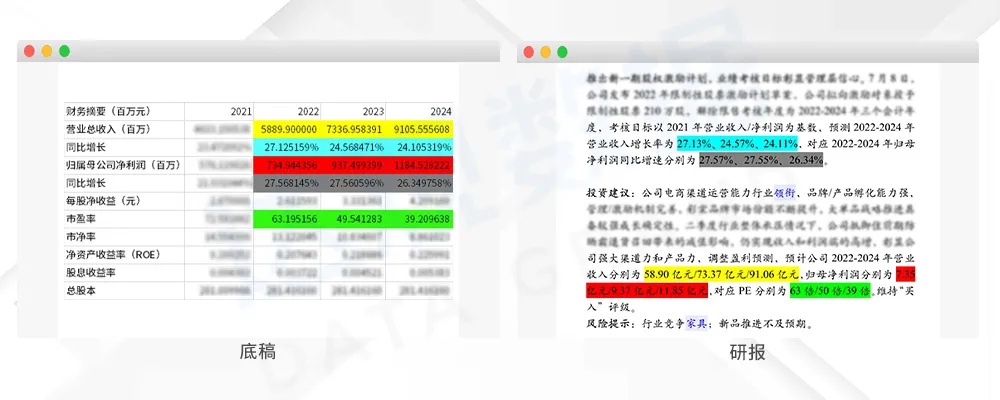Click green cell 39.209638
This screenshot has height=400, width=1000.
(420, 219)
